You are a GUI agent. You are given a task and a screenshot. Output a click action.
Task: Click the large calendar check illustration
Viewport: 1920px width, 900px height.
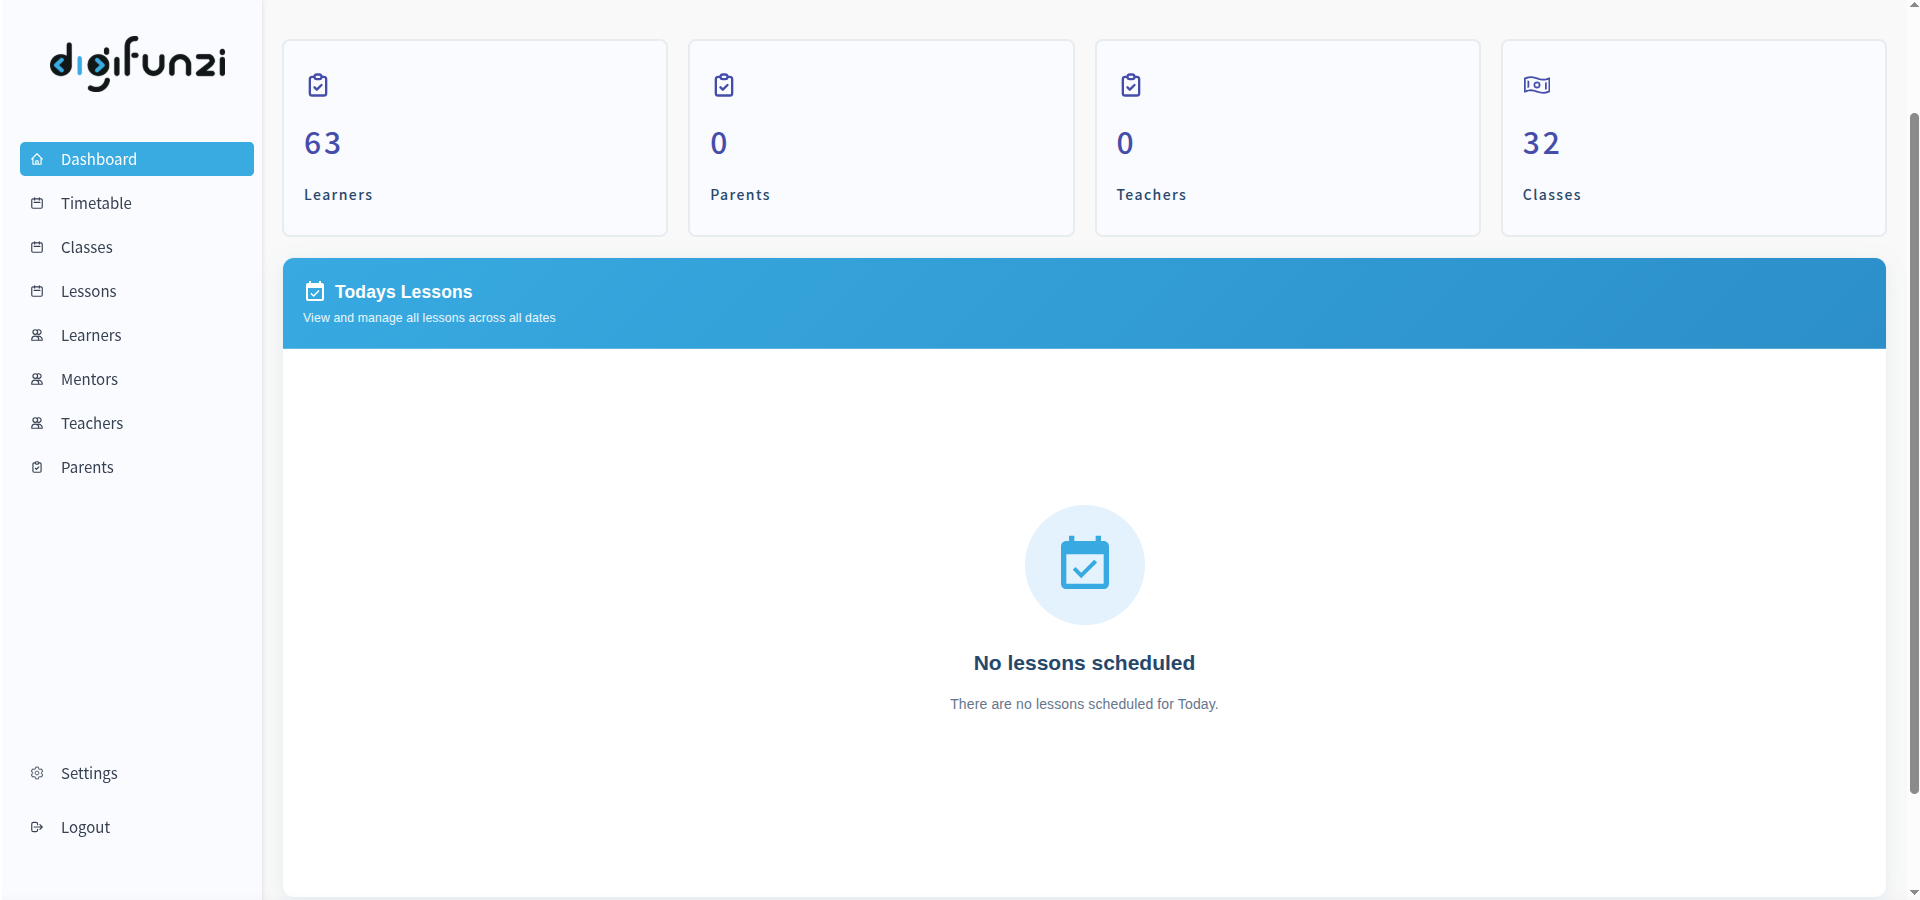1084,565
